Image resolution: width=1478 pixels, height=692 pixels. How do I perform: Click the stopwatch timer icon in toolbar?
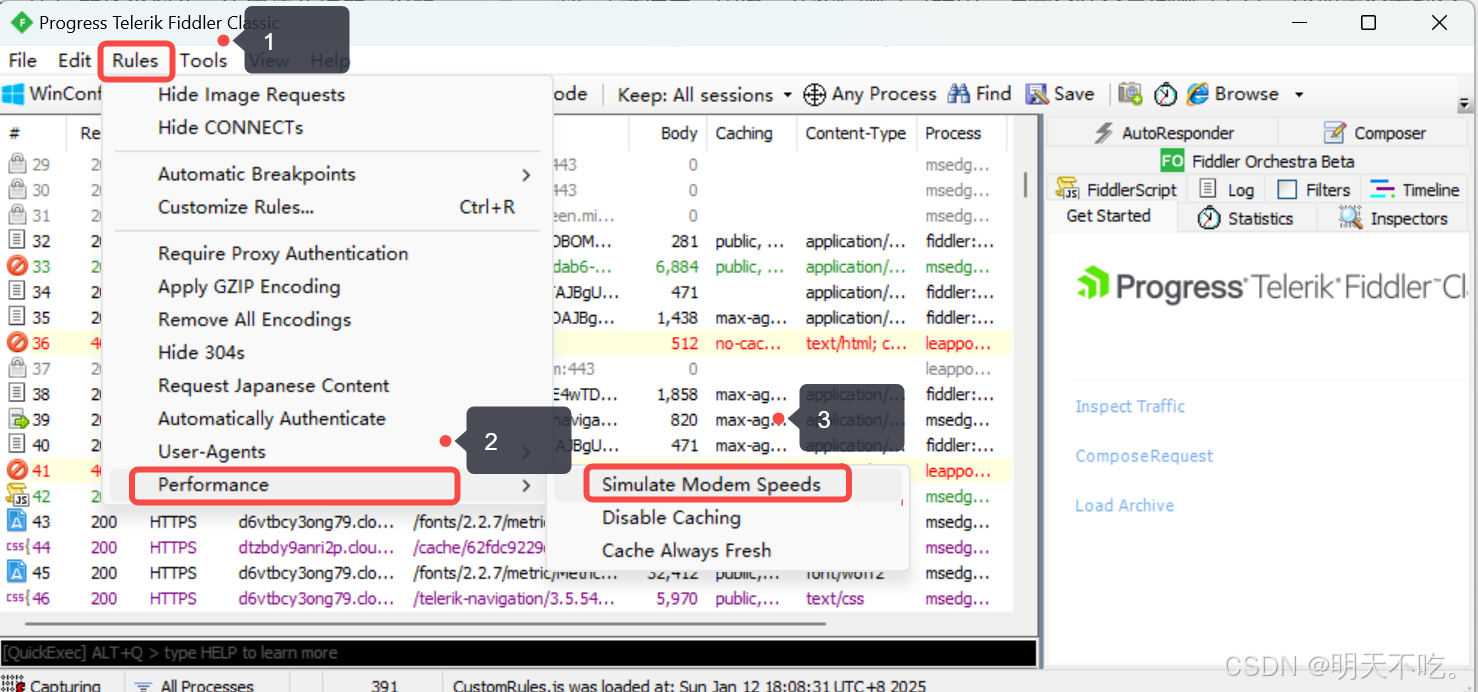point(1165,94)
